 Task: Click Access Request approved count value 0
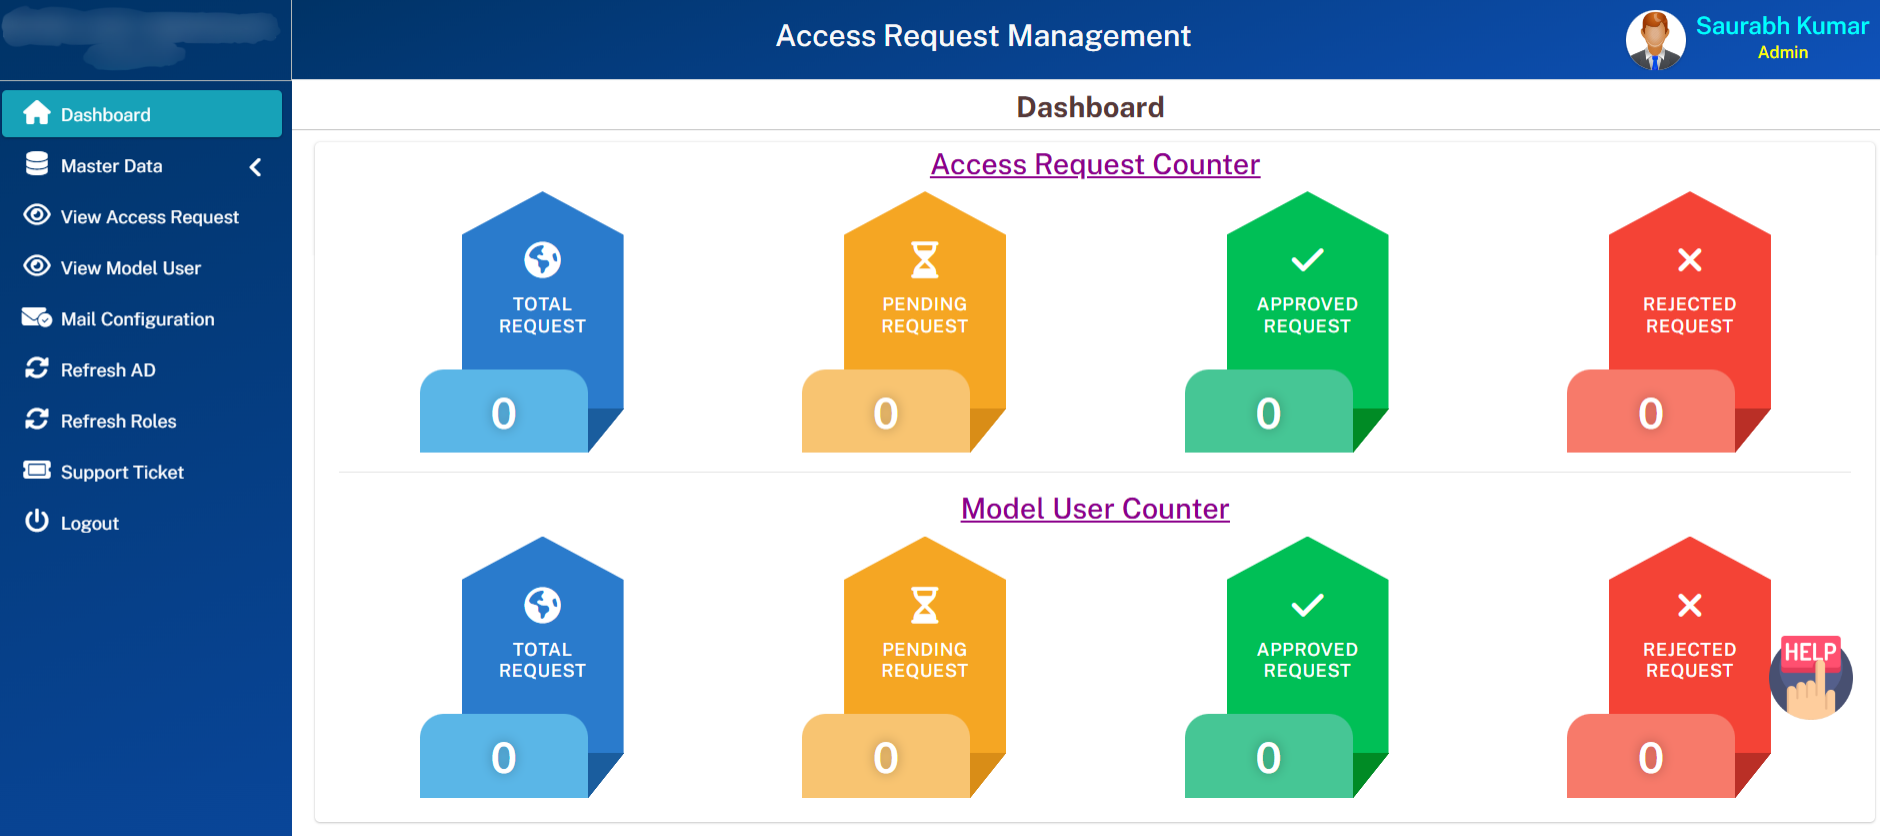point(1269,413)
